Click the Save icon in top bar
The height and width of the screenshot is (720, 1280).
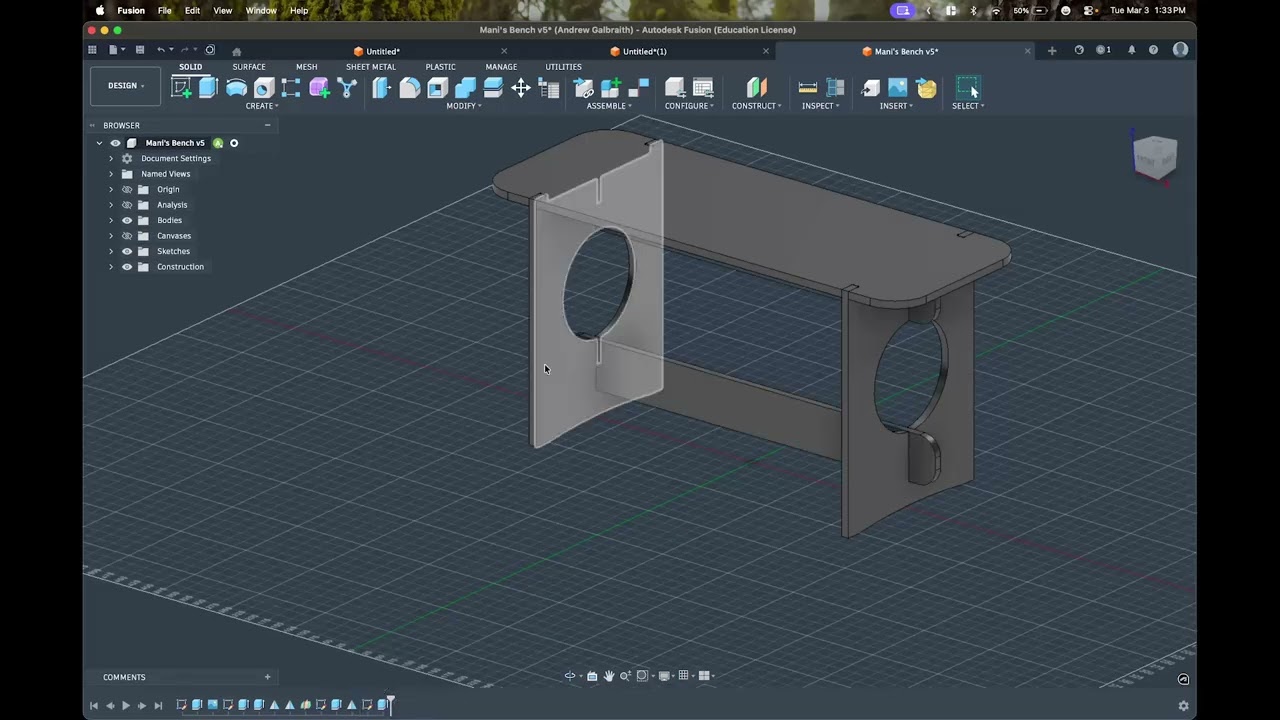[139, 50]
